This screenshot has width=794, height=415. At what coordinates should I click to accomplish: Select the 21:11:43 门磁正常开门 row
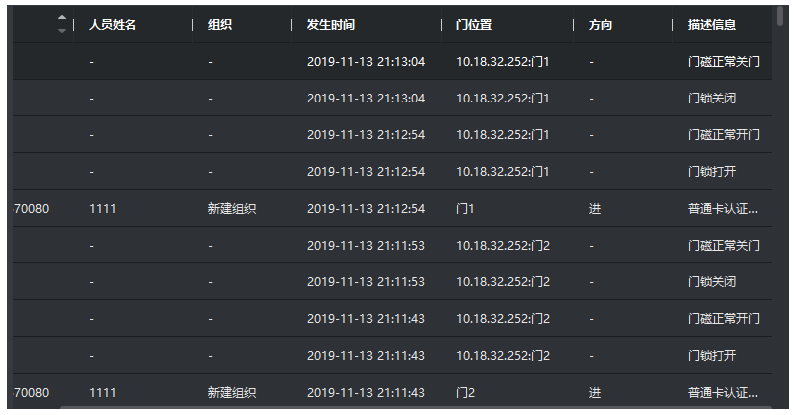click(x=392, y=319)
